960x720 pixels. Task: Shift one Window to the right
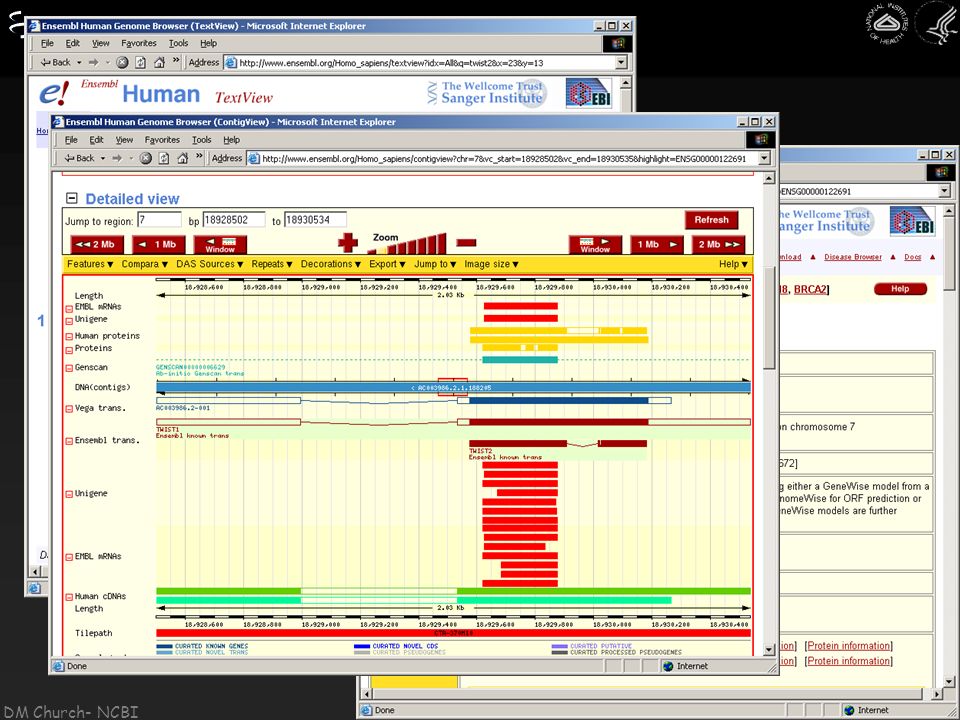[x=595, y=244]
